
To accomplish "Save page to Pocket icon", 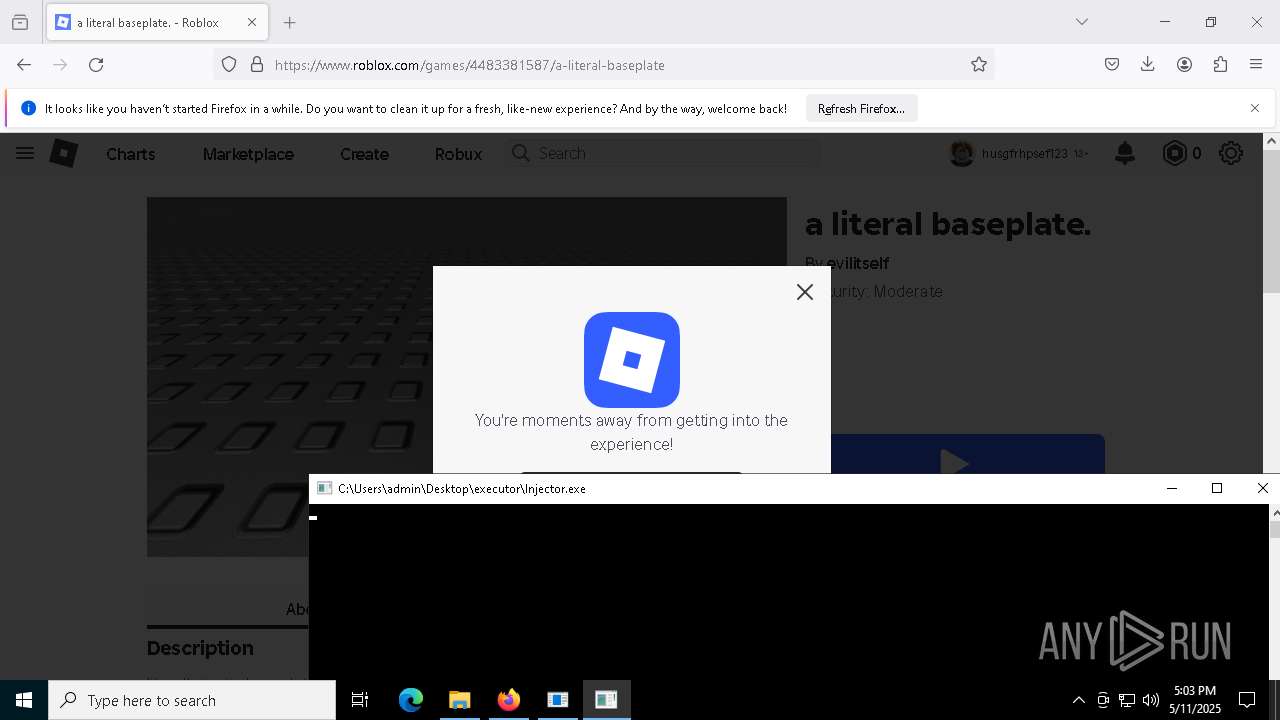I will [1112, 65].
